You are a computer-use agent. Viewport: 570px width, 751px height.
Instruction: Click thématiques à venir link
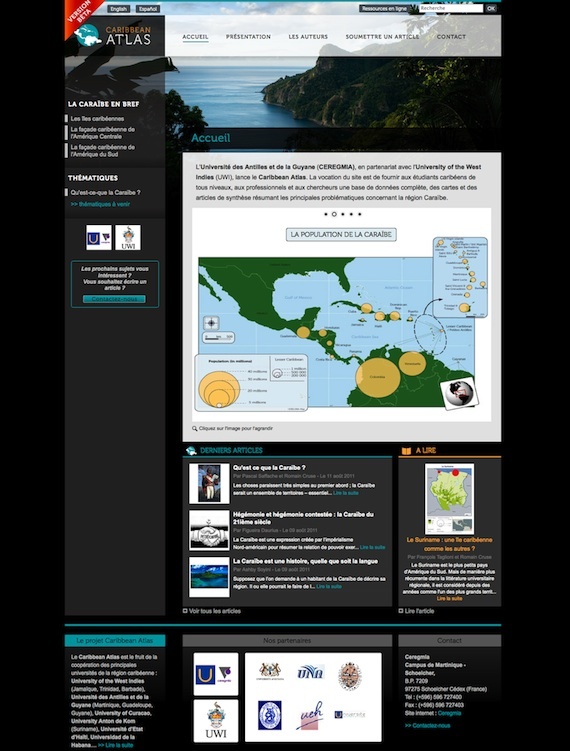coord(100,204)
